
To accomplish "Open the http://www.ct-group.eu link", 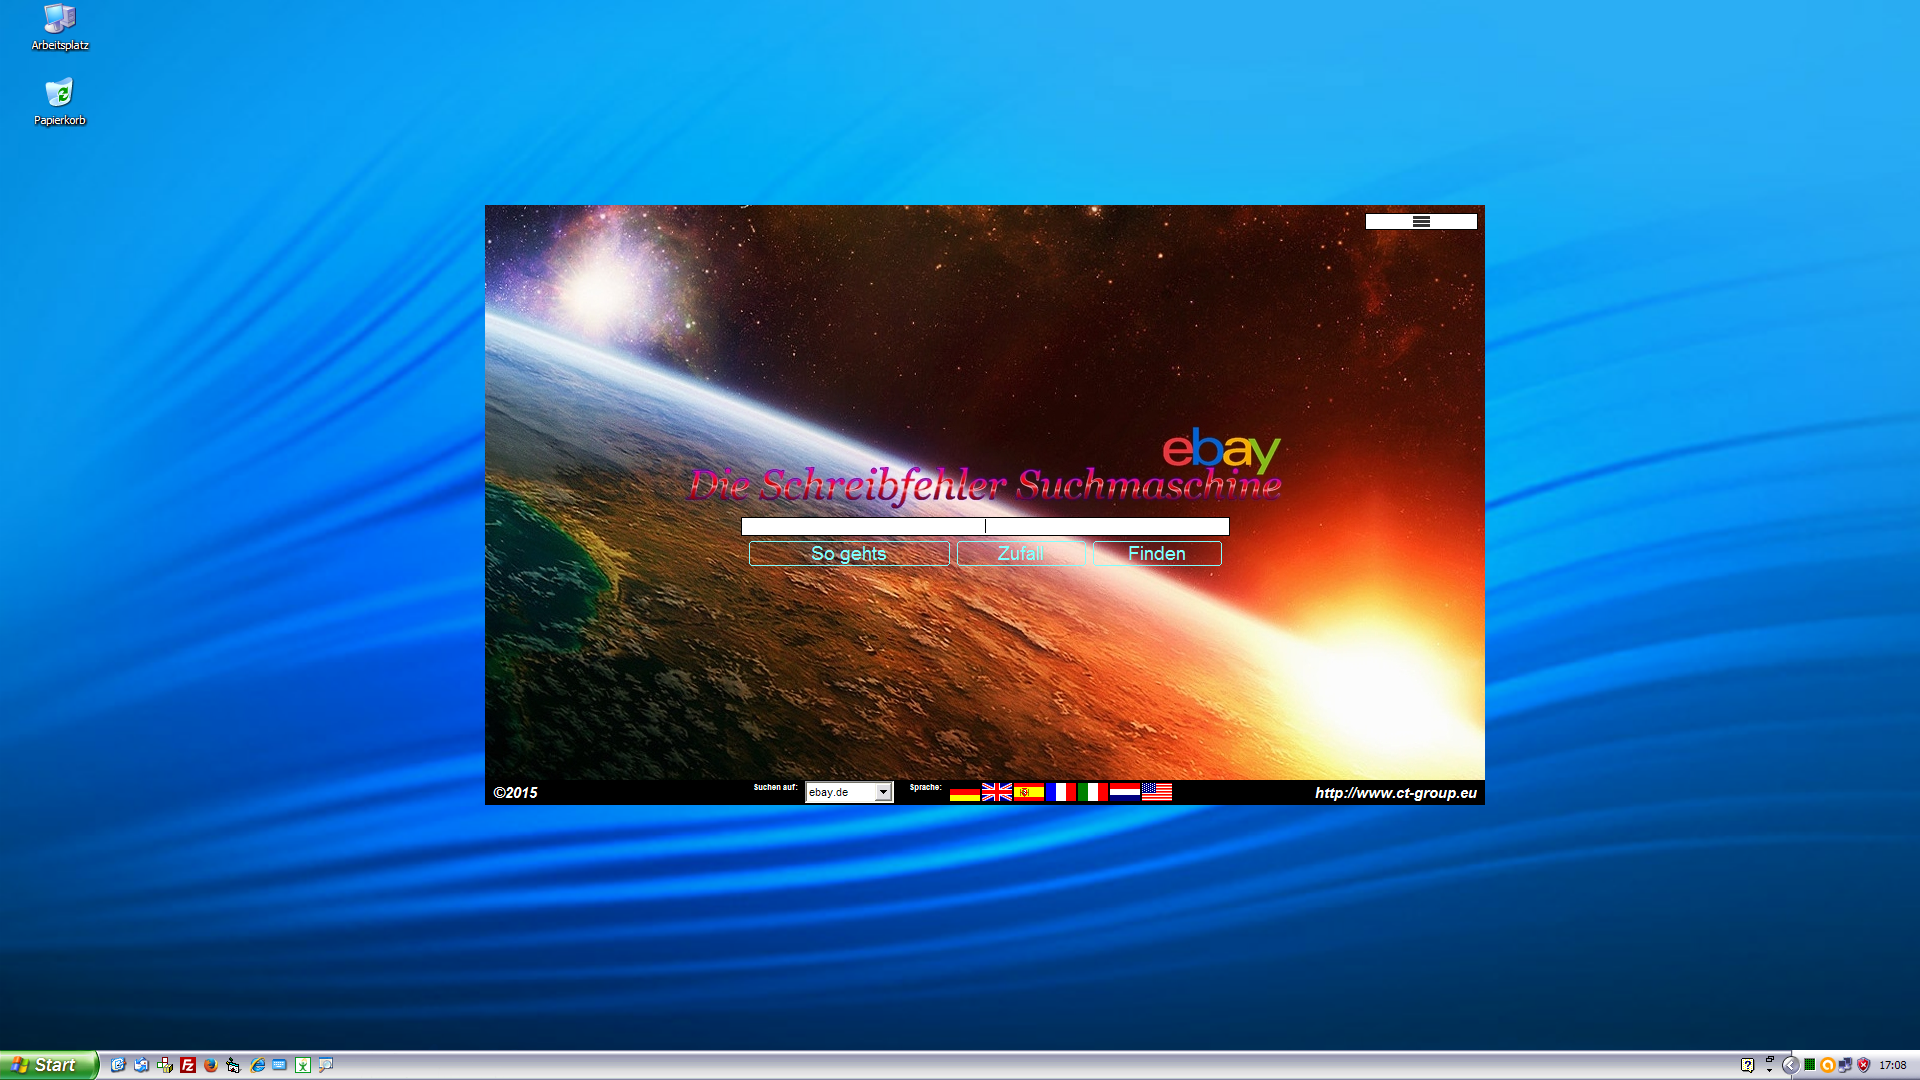I will (1396, 793).
